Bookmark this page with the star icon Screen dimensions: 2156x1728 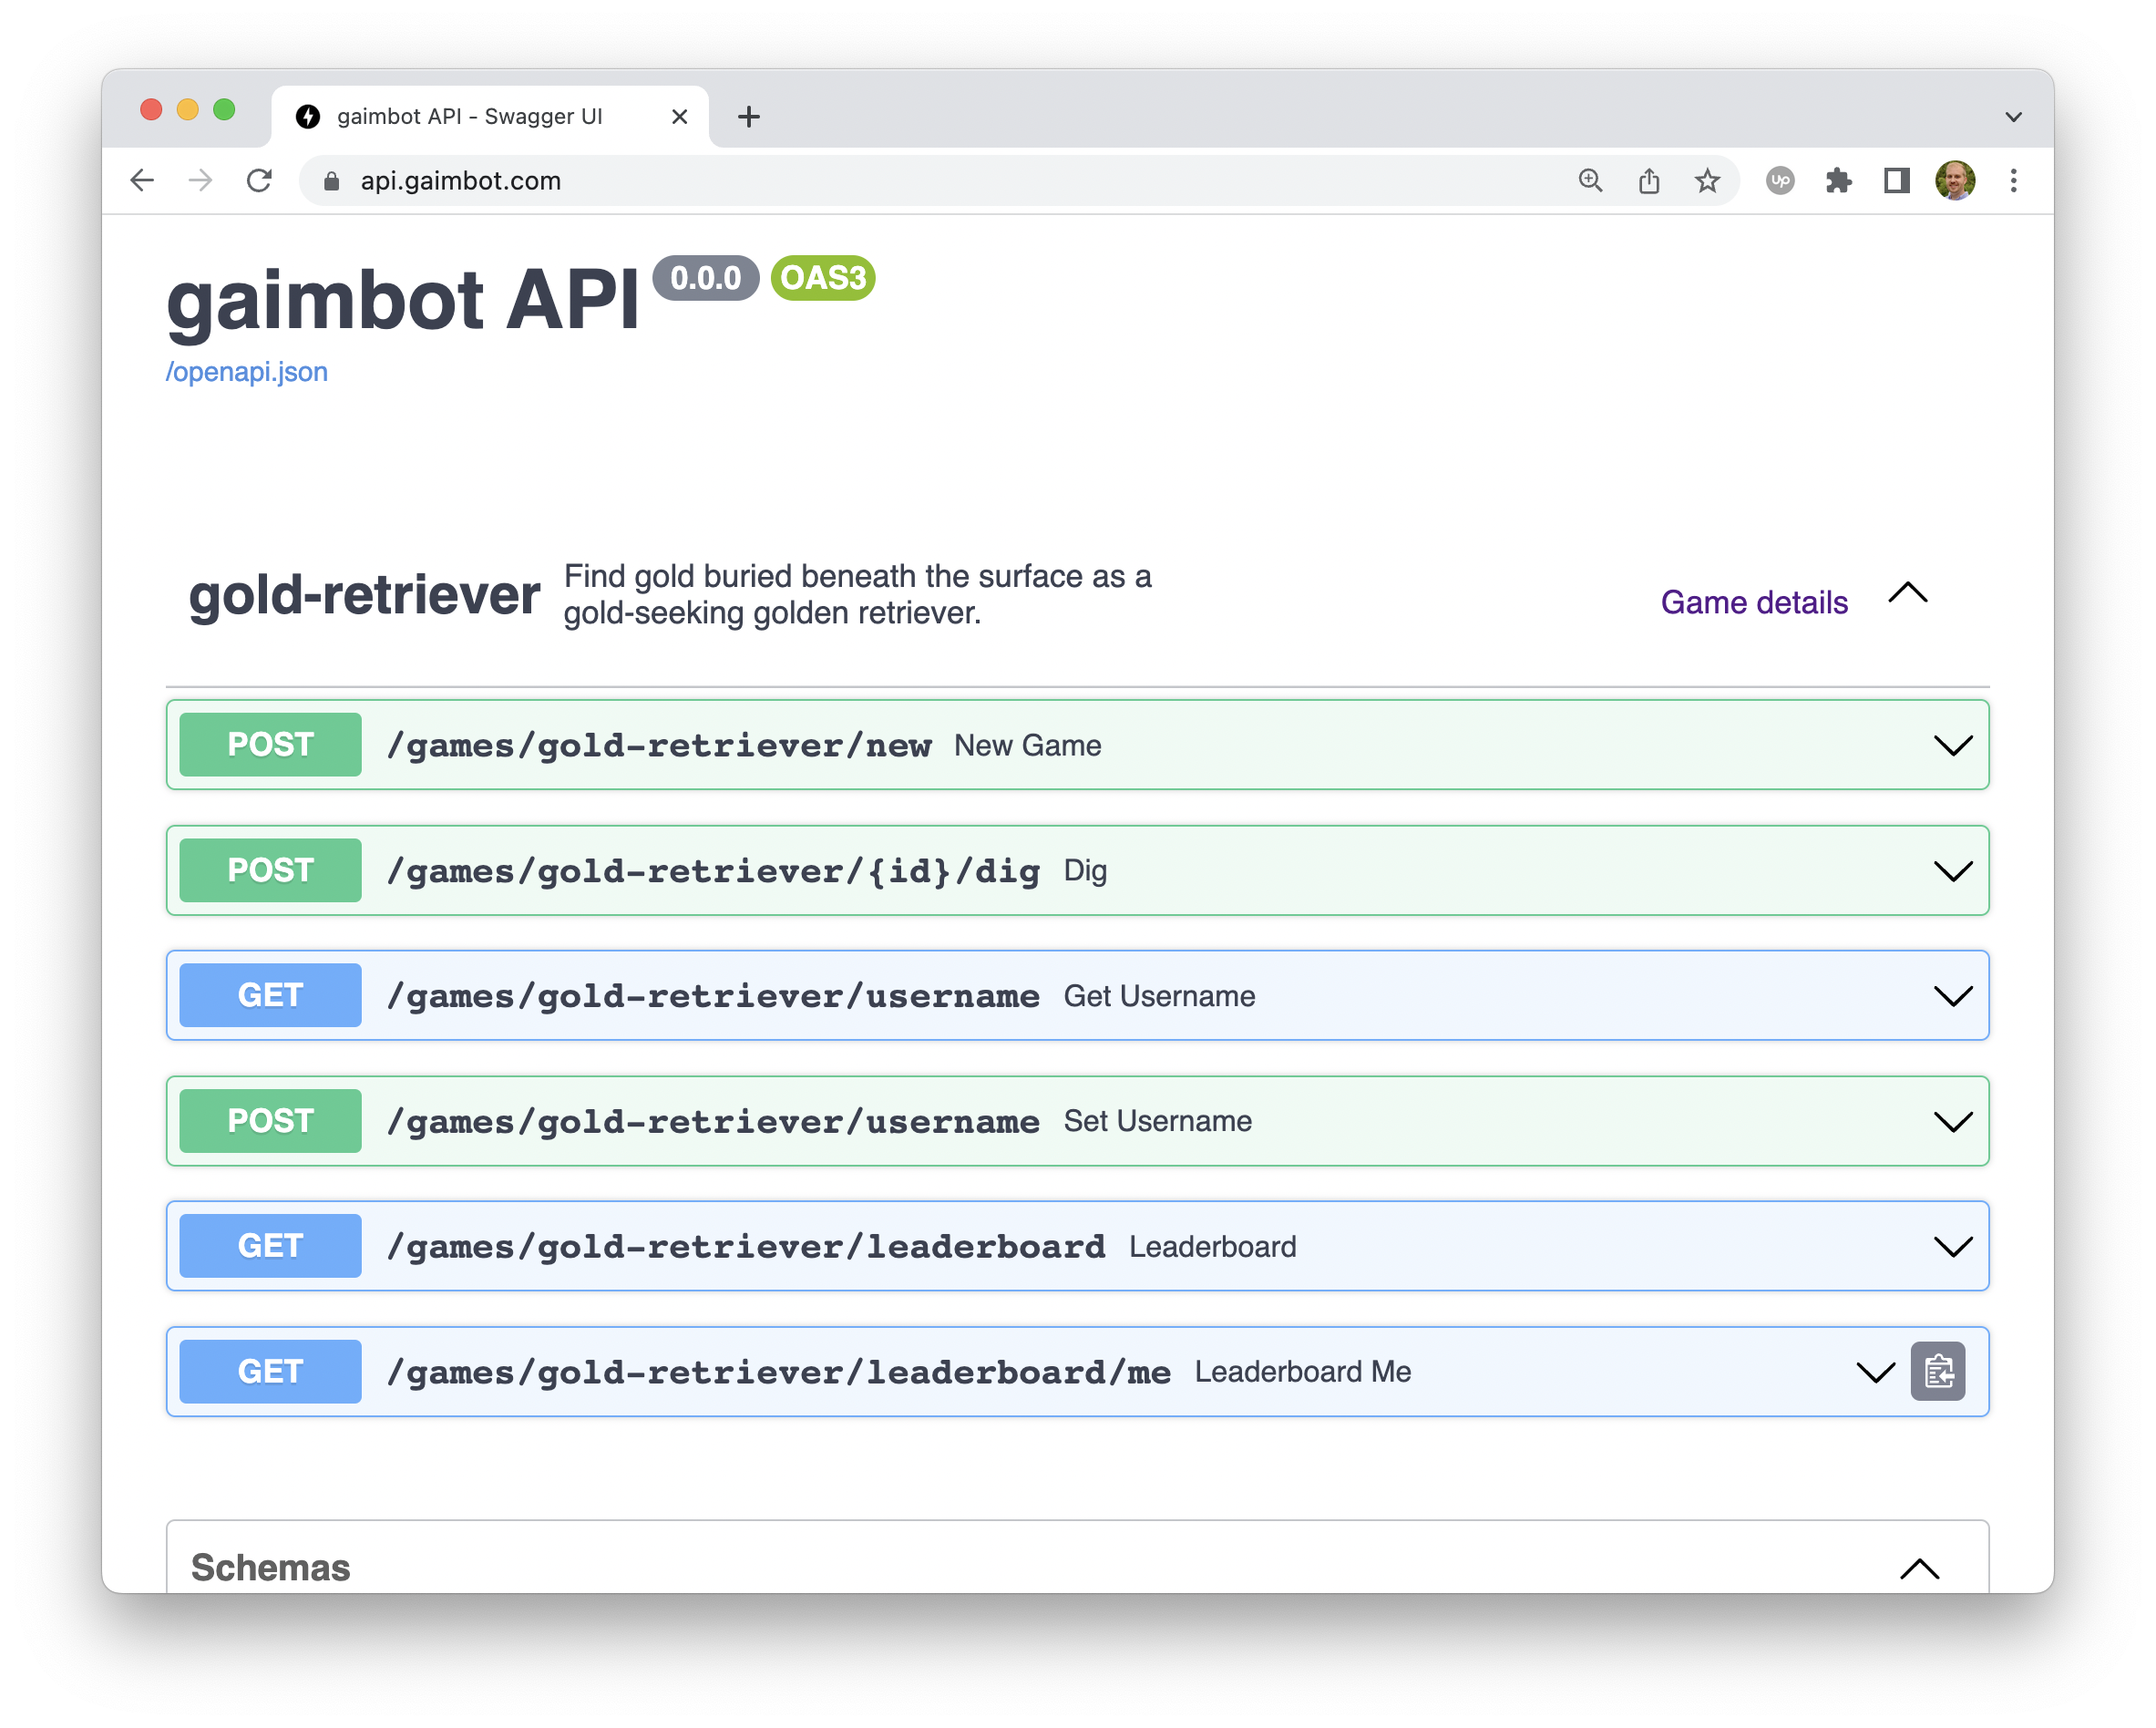(1707, 180)
